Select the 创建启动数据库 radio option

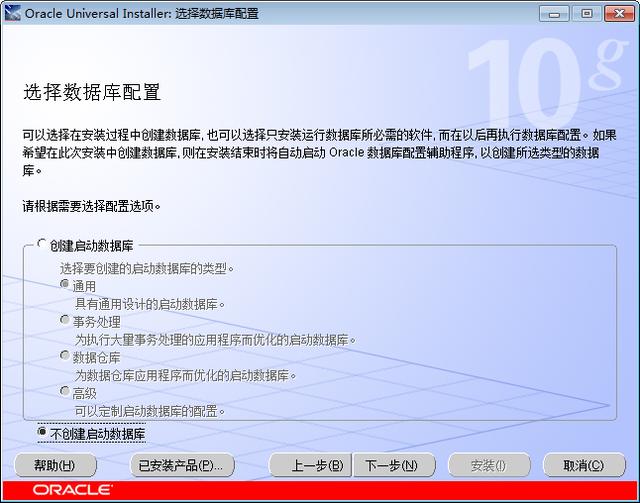coord(42,244)
